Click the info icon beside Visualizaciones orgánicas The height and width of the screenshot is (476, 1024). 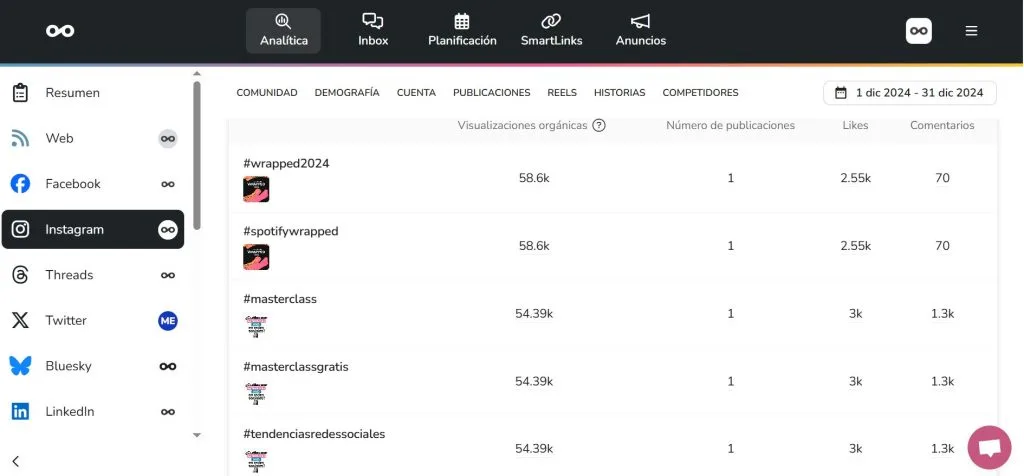(x=599, y=126)
